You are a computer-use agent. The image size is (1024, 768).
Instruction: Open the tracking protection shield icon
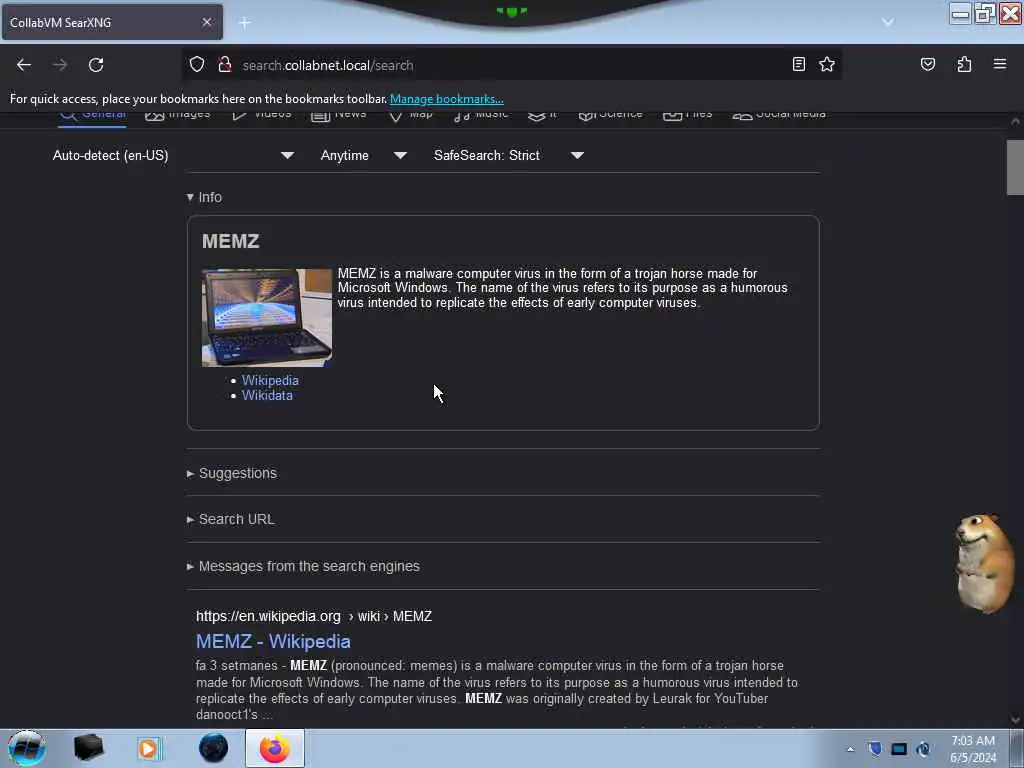[197, 64]
